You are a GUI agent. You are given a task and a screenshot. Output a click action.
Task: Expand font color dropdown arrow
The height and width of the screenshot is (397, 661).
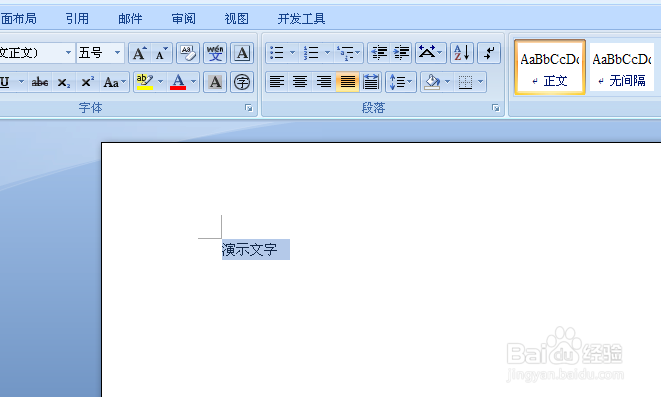coord(193,82)
